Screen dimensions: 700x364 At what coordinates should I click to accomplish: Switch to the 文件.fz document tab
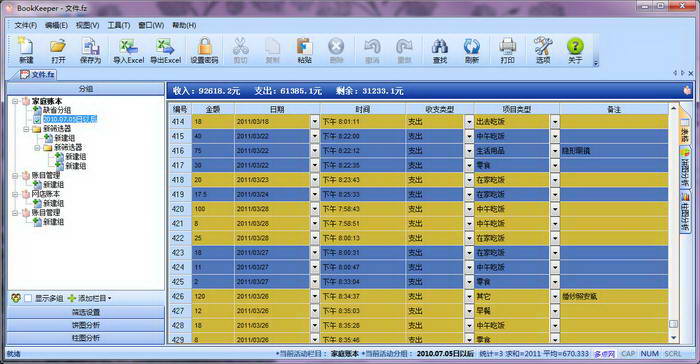[x=38, y=75]
